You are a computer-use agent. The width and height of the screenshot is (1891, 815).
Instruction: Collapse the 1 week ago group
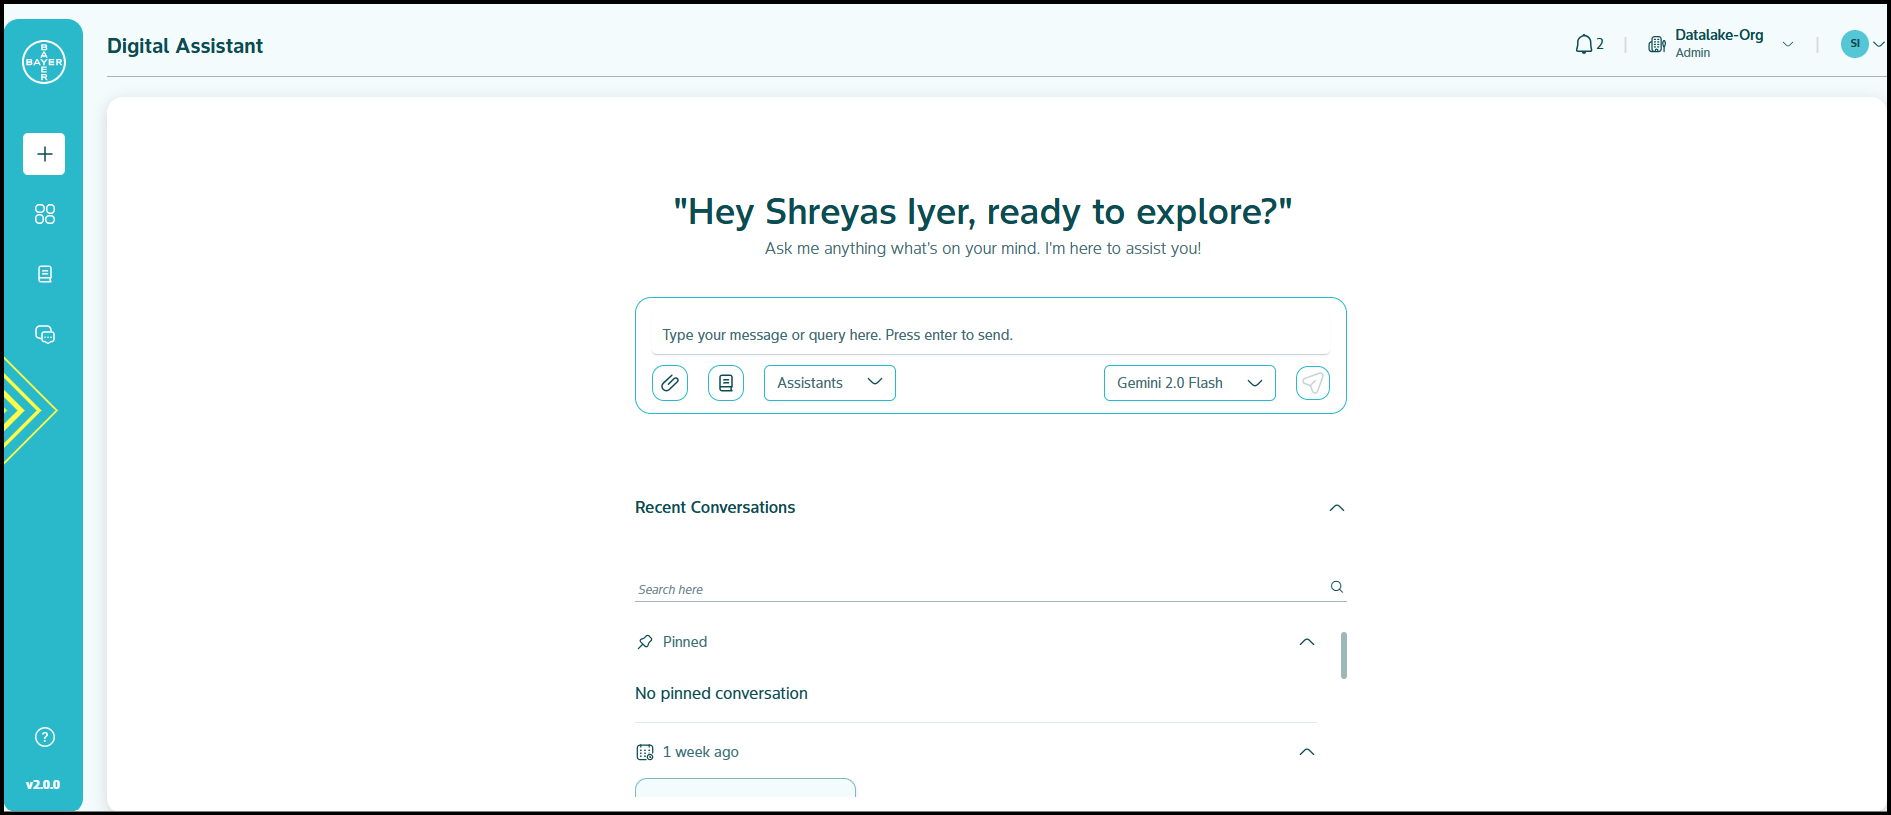[x=1306, y=752]
